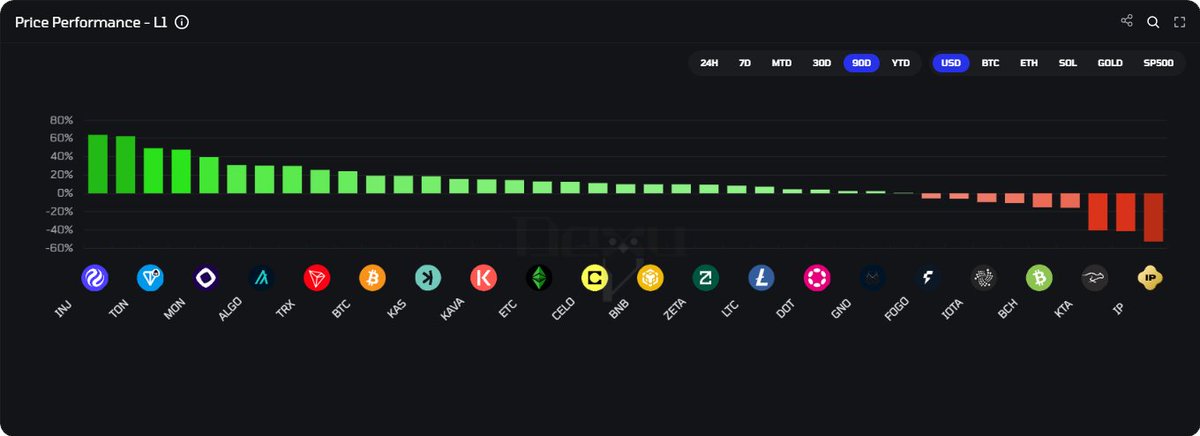This screenshot has height=436, width=1200.
Task: Click the yellow CELO coin logo
Action: tap(595, 278)
